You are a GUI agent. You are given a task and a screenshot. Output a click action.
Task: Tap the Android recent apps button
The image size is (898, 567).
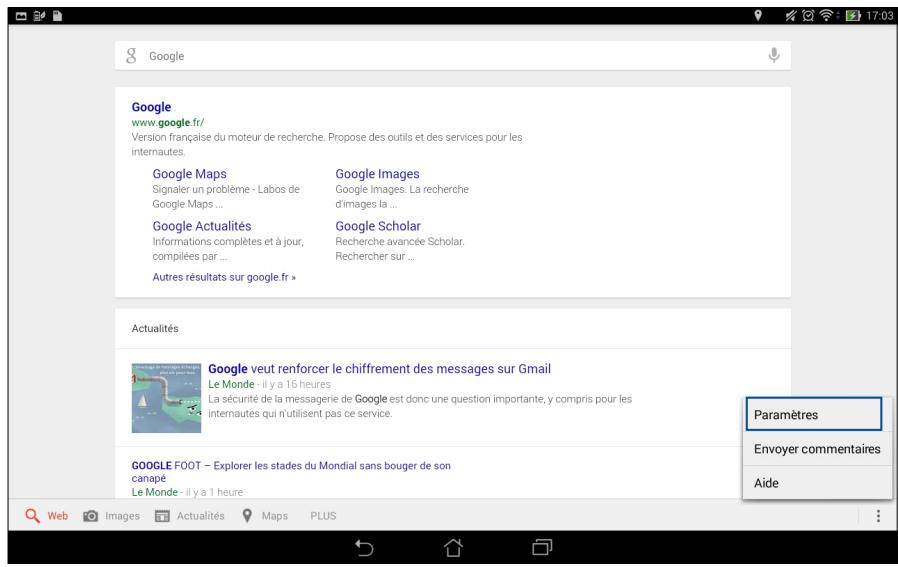542,548
